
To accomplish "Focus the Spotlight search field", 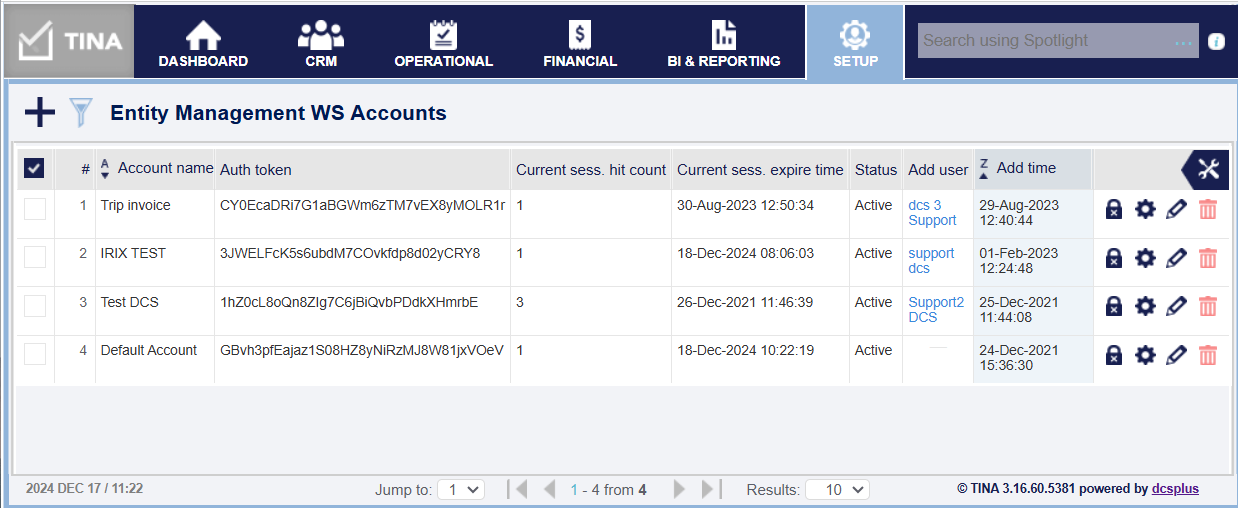I will tap(1045, 41).
